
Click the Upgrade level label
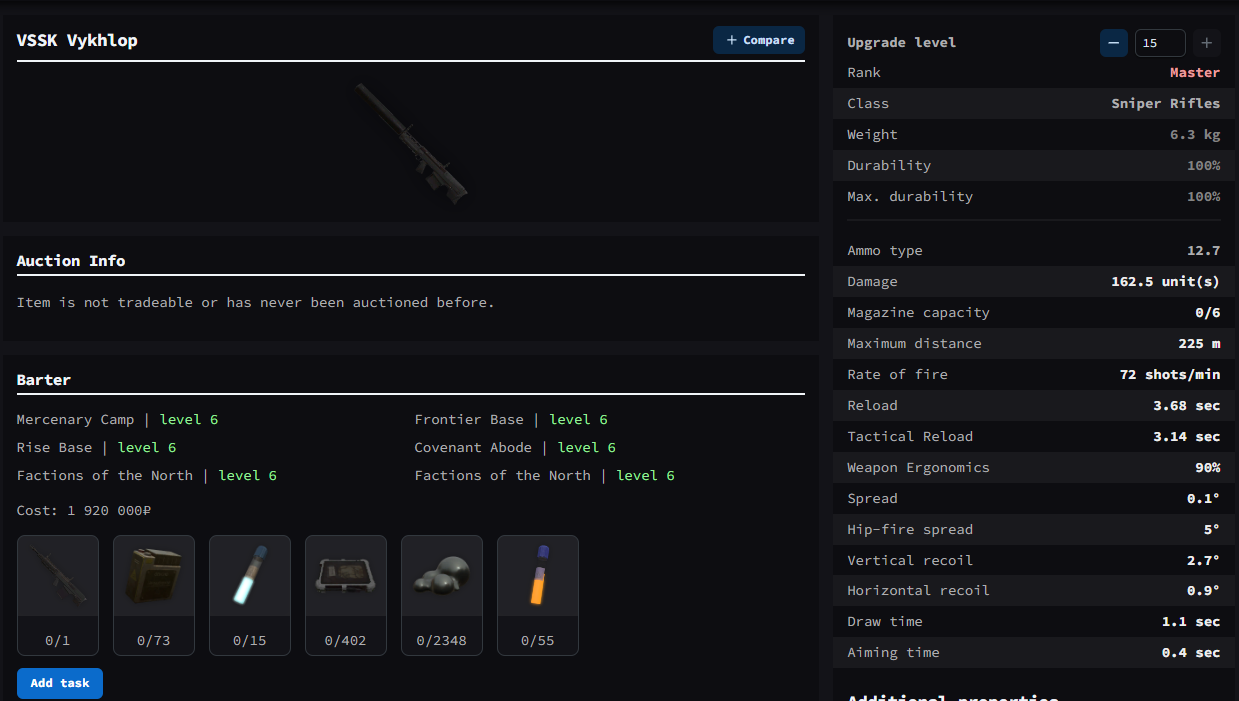coord(902,43)
